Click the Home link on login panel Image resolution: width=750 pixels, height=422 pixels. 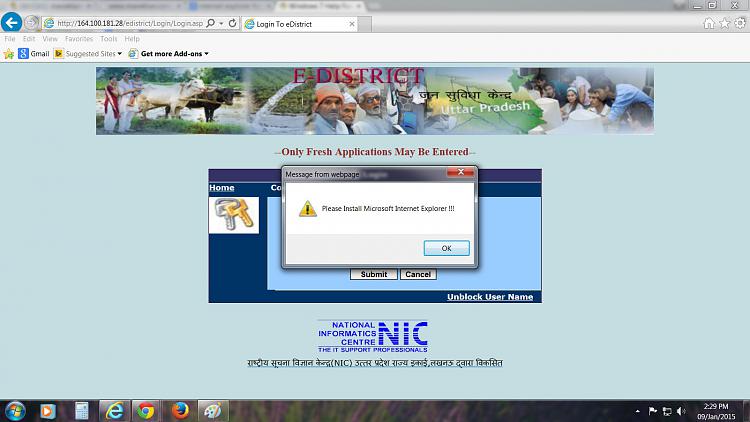click(221, 188)
